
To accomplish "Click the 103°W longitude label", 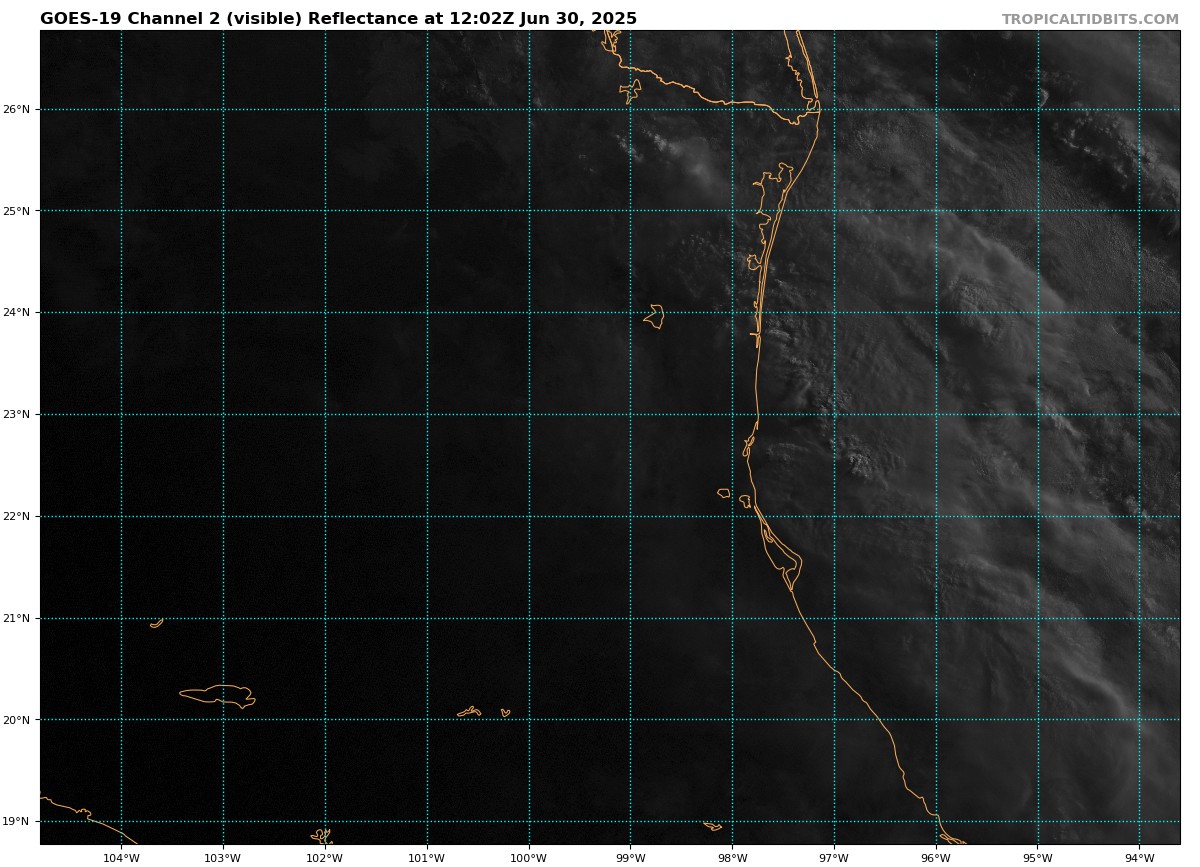I will [223, 857].
